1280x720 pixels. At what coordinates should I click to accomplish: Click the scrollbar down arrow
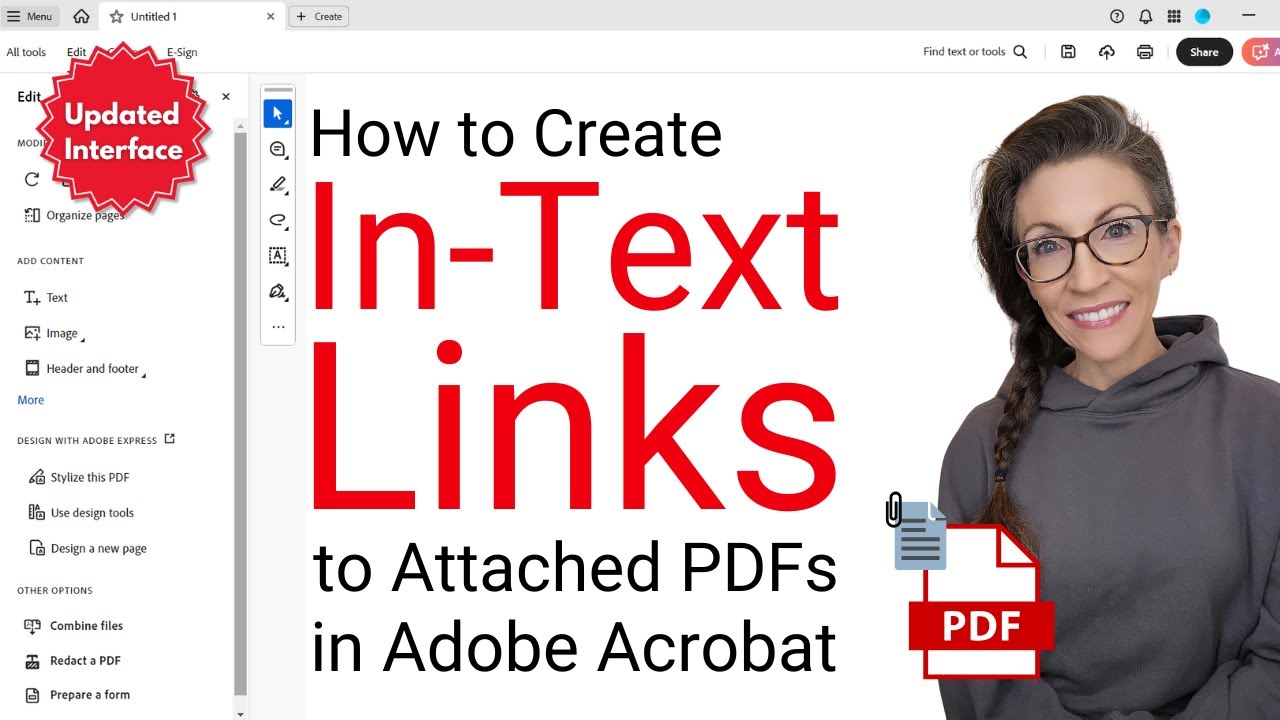click(240, 713)
